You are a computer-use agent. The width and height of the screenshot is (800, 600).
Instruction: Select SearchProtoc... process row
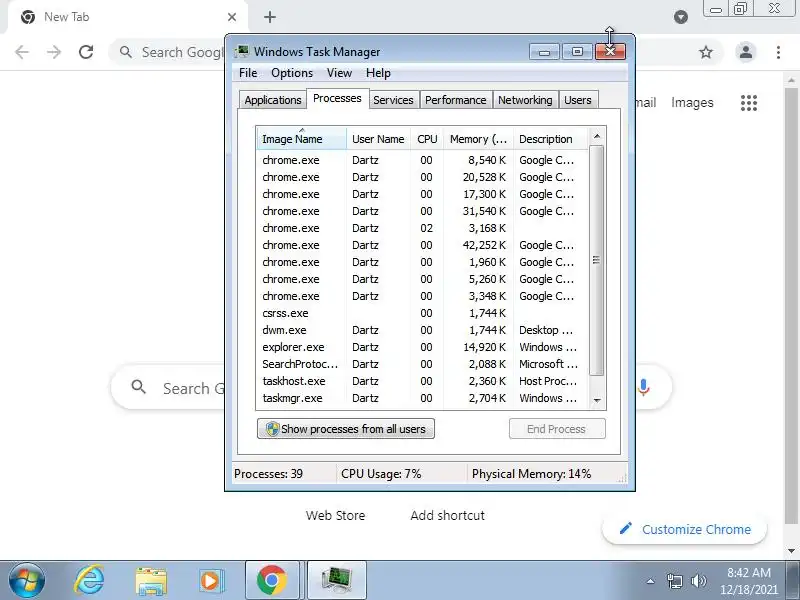click(422, 364)
